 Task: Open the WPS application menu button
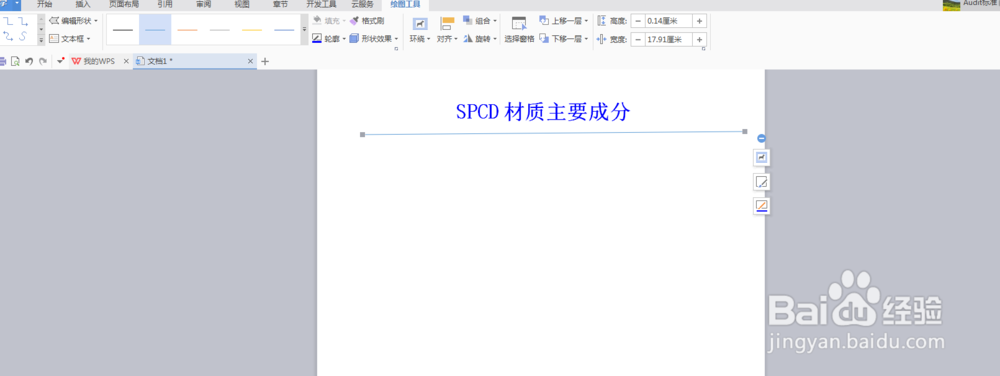(x=10, y=4)
